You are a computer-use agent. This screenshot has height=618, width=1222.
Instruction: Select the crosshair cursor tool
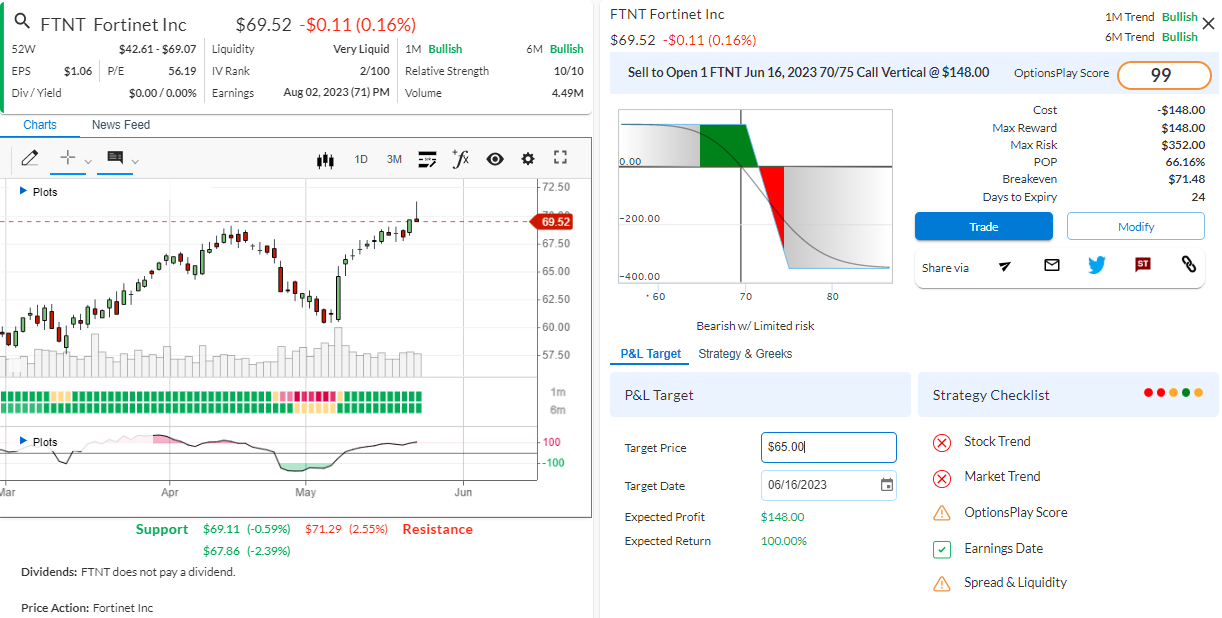(68, 158)
